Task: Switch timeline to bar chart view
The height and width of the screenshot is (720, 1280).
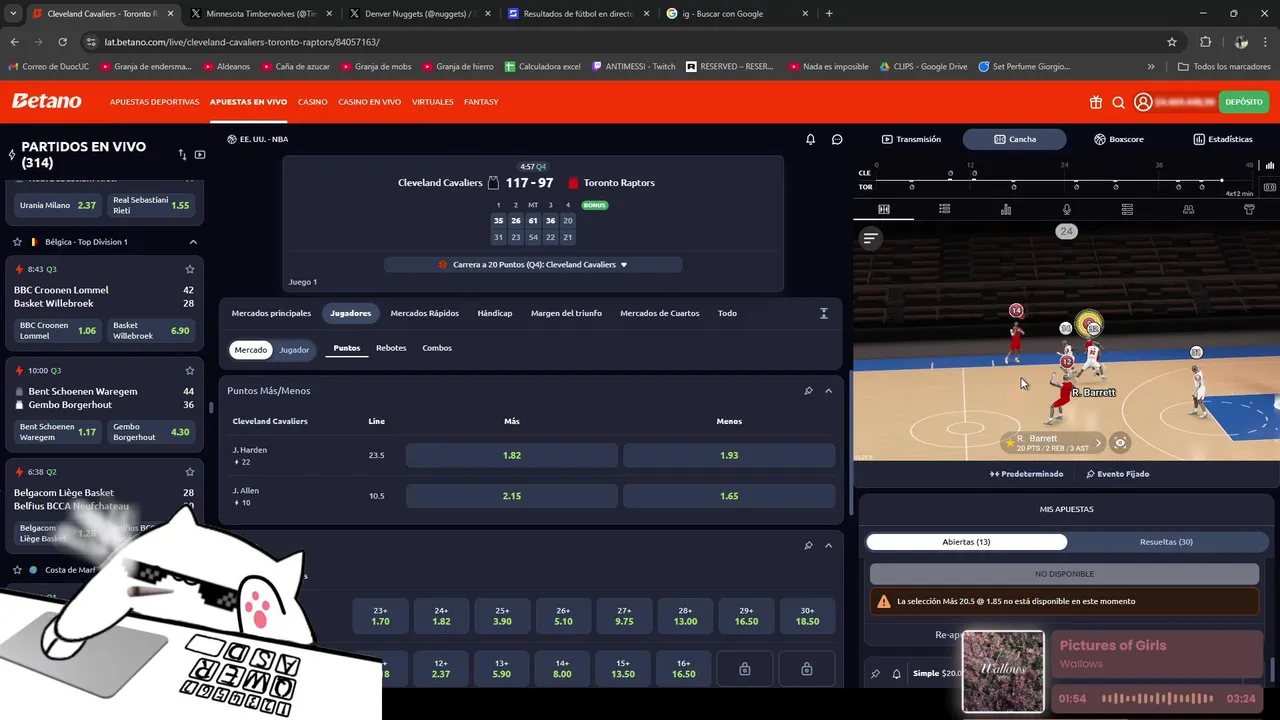Action: pos(1270,166)
